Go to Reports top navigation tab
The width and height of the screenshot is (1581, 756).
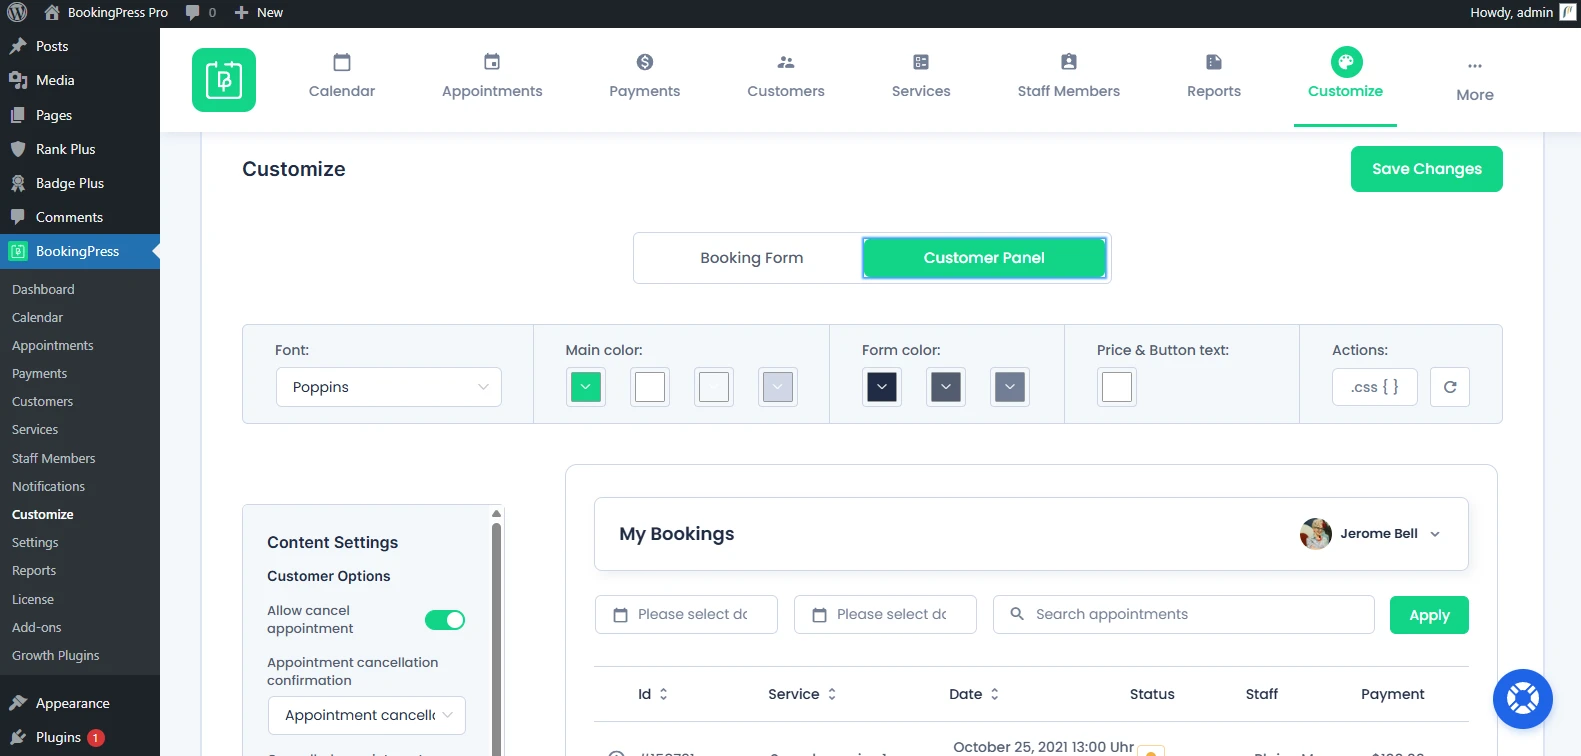point(1214,77)
